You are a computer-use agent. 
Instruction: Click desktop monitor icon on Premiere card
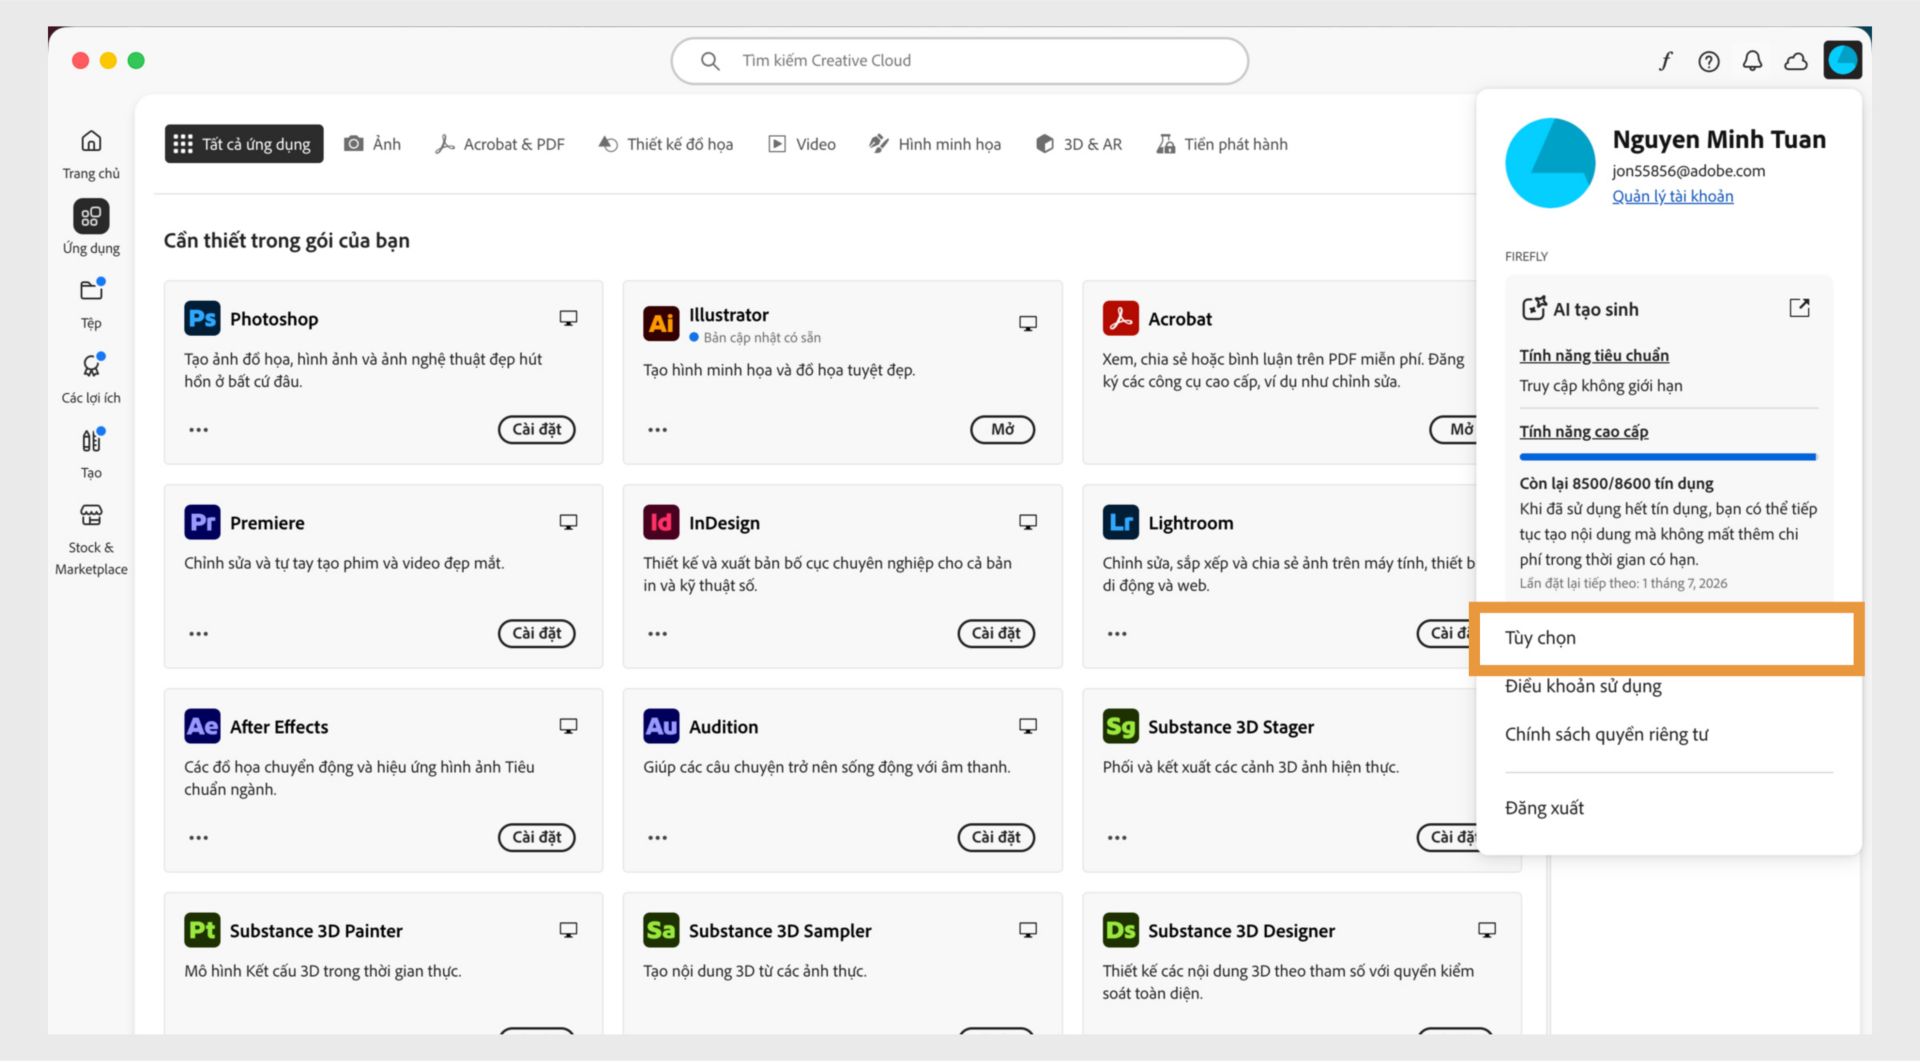pos(568,522)
